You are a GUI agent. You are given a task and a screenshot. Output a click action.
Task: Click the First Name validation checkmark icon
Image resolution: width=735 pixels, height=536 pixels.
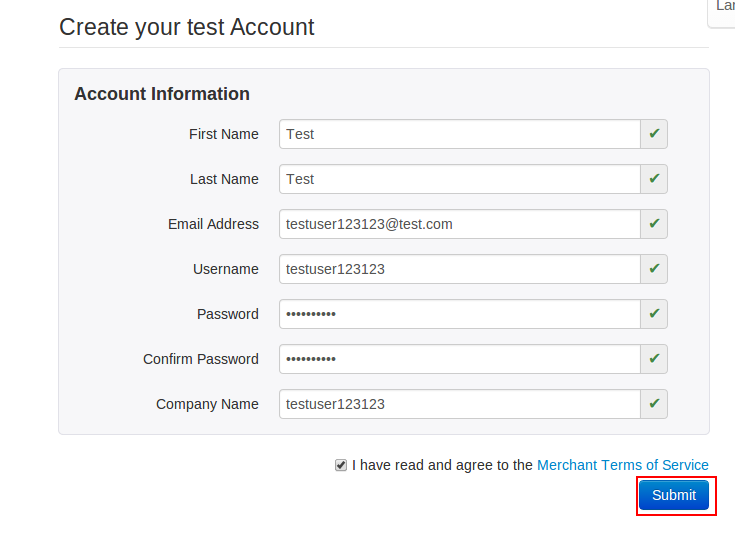654,134
